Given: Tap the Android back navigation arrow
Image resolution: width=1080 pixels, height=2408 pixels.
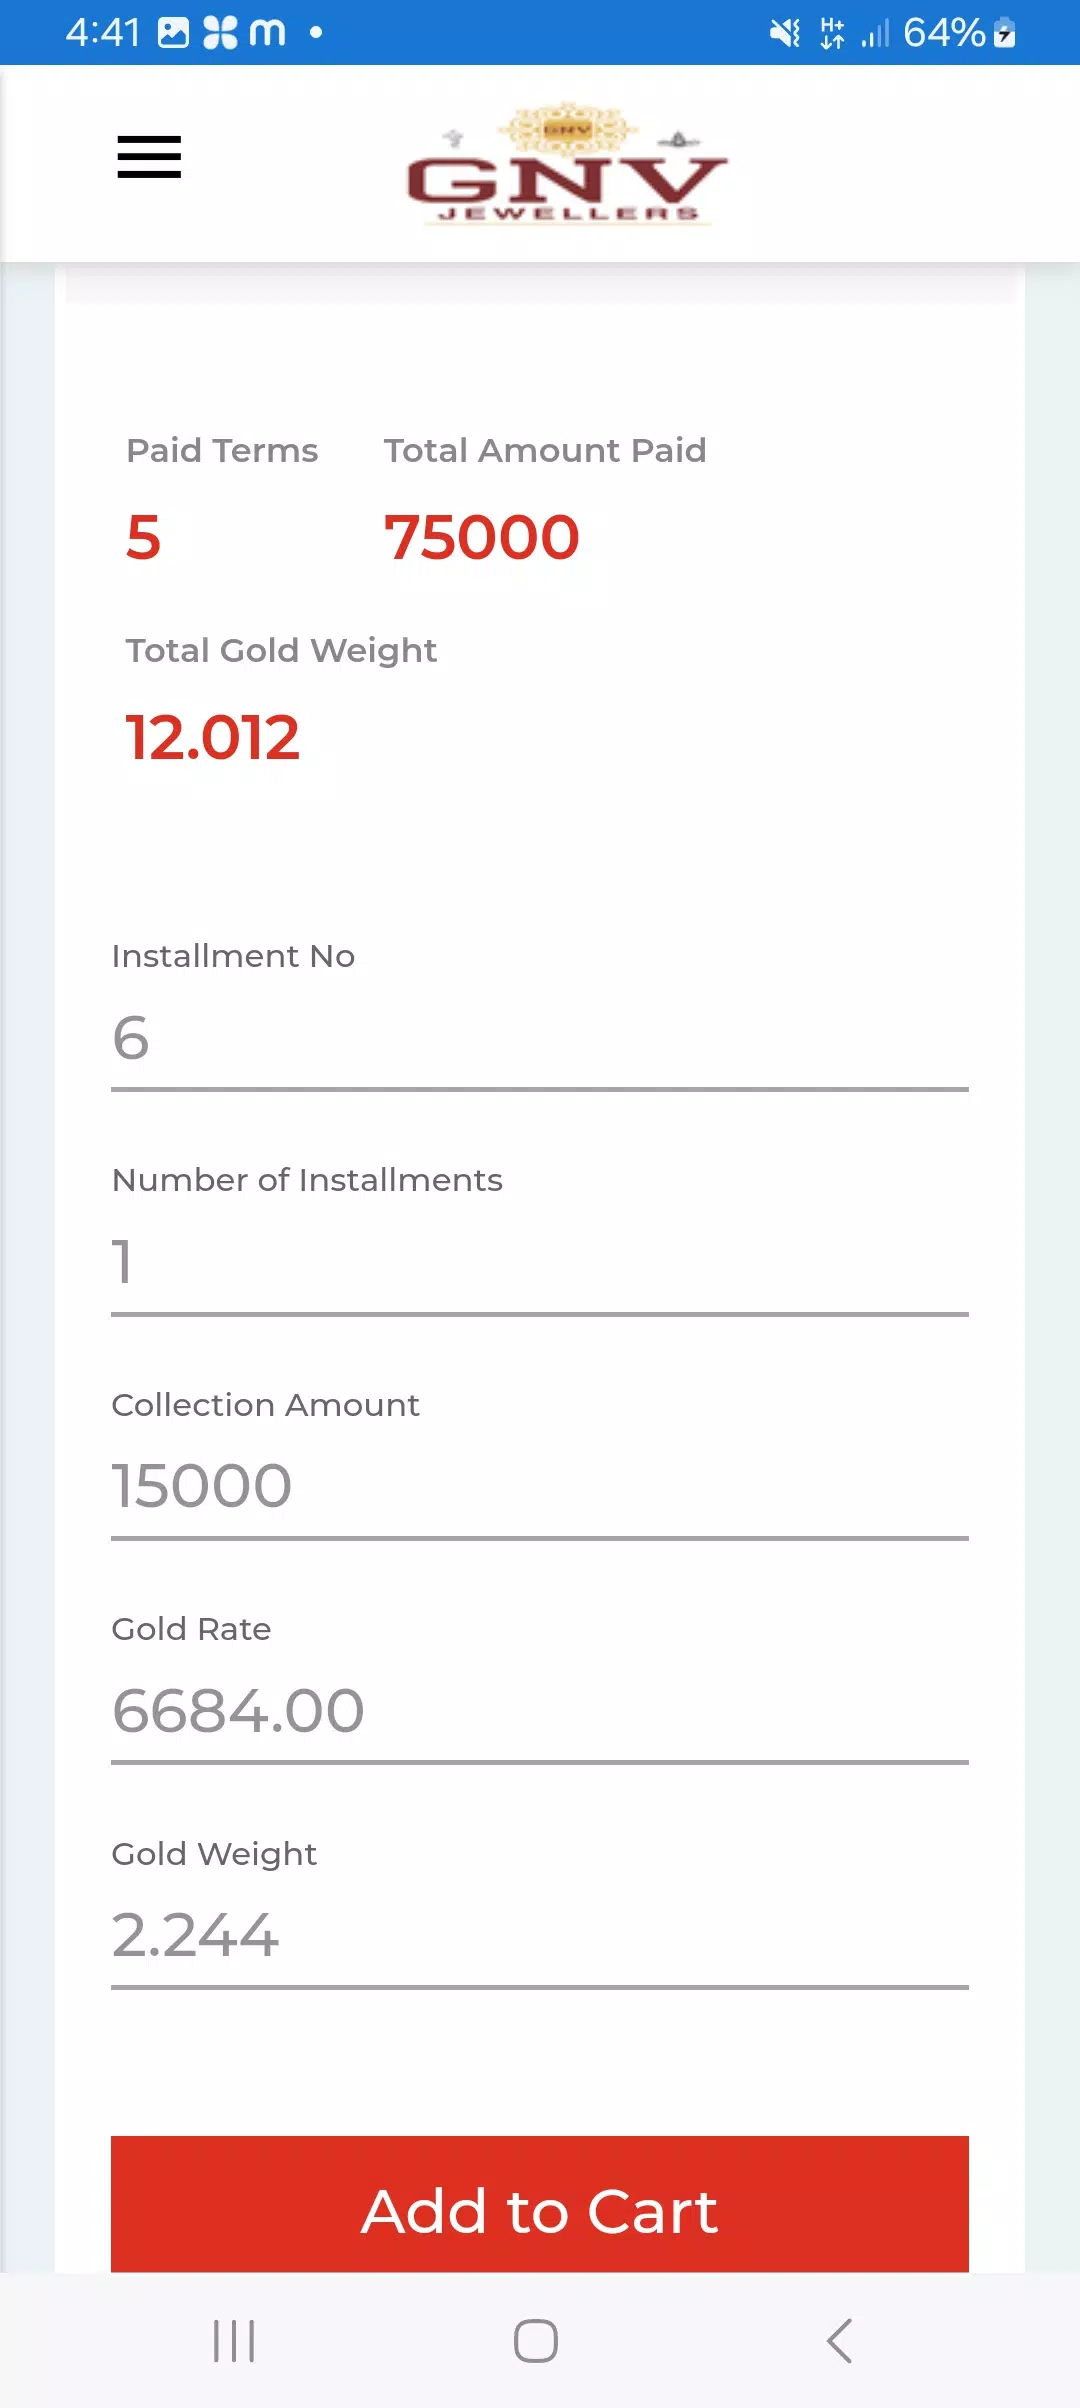Looking at the screenshot, I should [x=840, y=2341].
